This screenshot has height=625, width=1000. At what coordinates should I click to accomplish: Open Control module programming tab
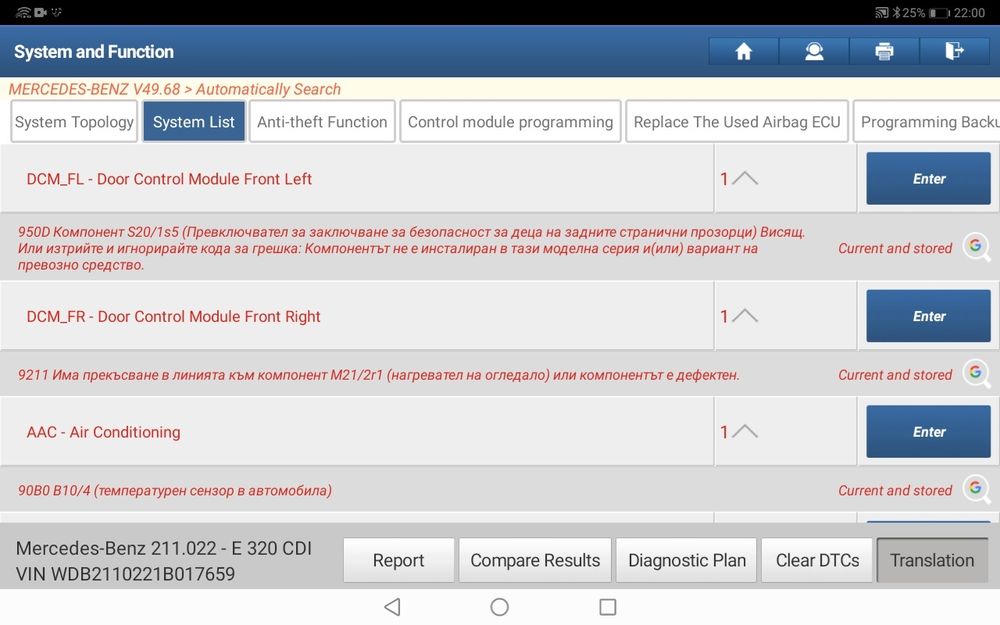tap(510, 122)
